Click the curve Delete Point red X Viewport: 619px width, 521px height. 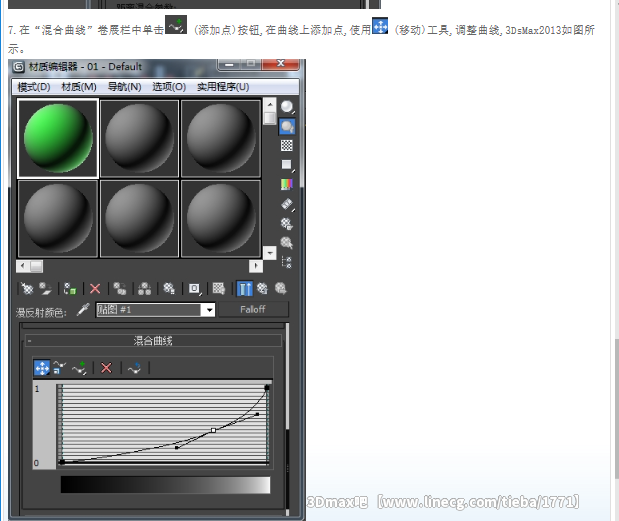(106, 368)
